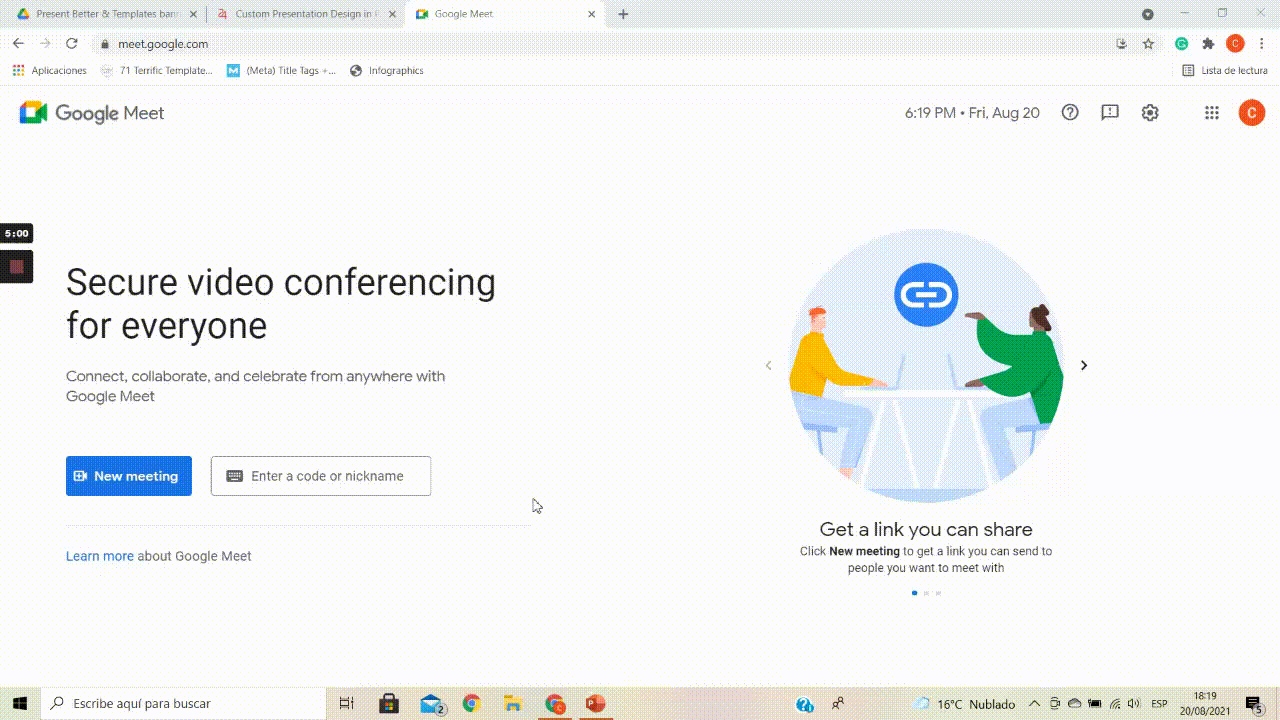Image resolution: width=1280 pixels, height=720 pixels.
Task: Show previous carousel slide with left arrow
Action: pyautogui.click(x=768, y=365)
